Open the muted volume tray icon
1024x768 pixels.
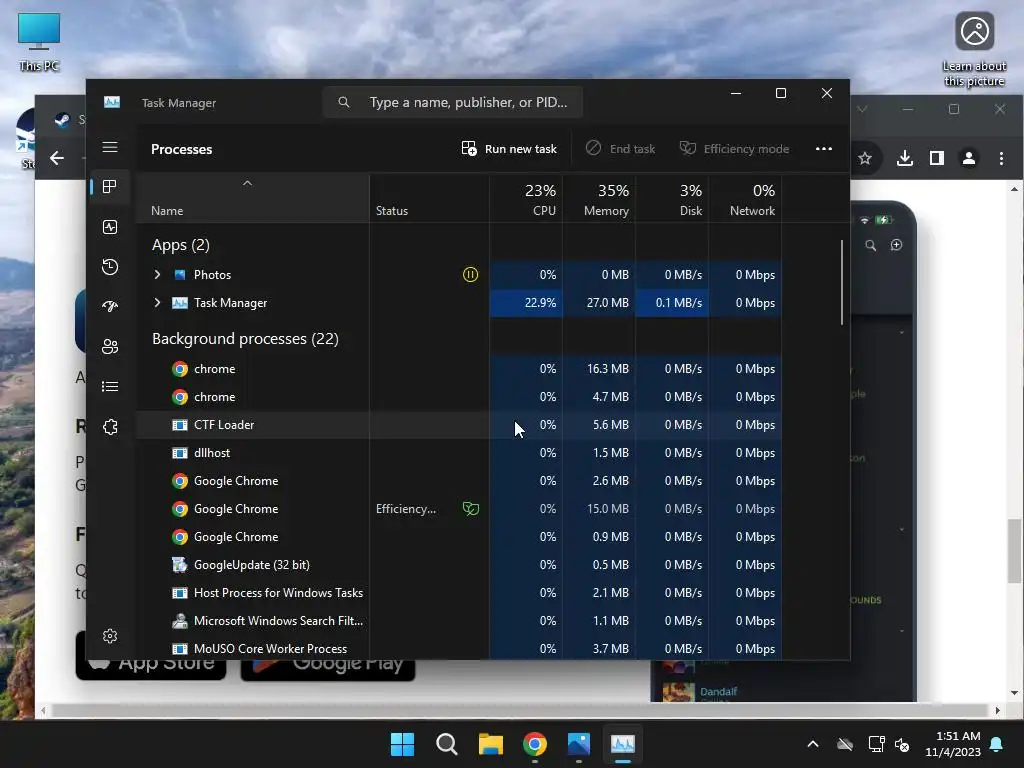pyautogui.click(x=902, y=744)
